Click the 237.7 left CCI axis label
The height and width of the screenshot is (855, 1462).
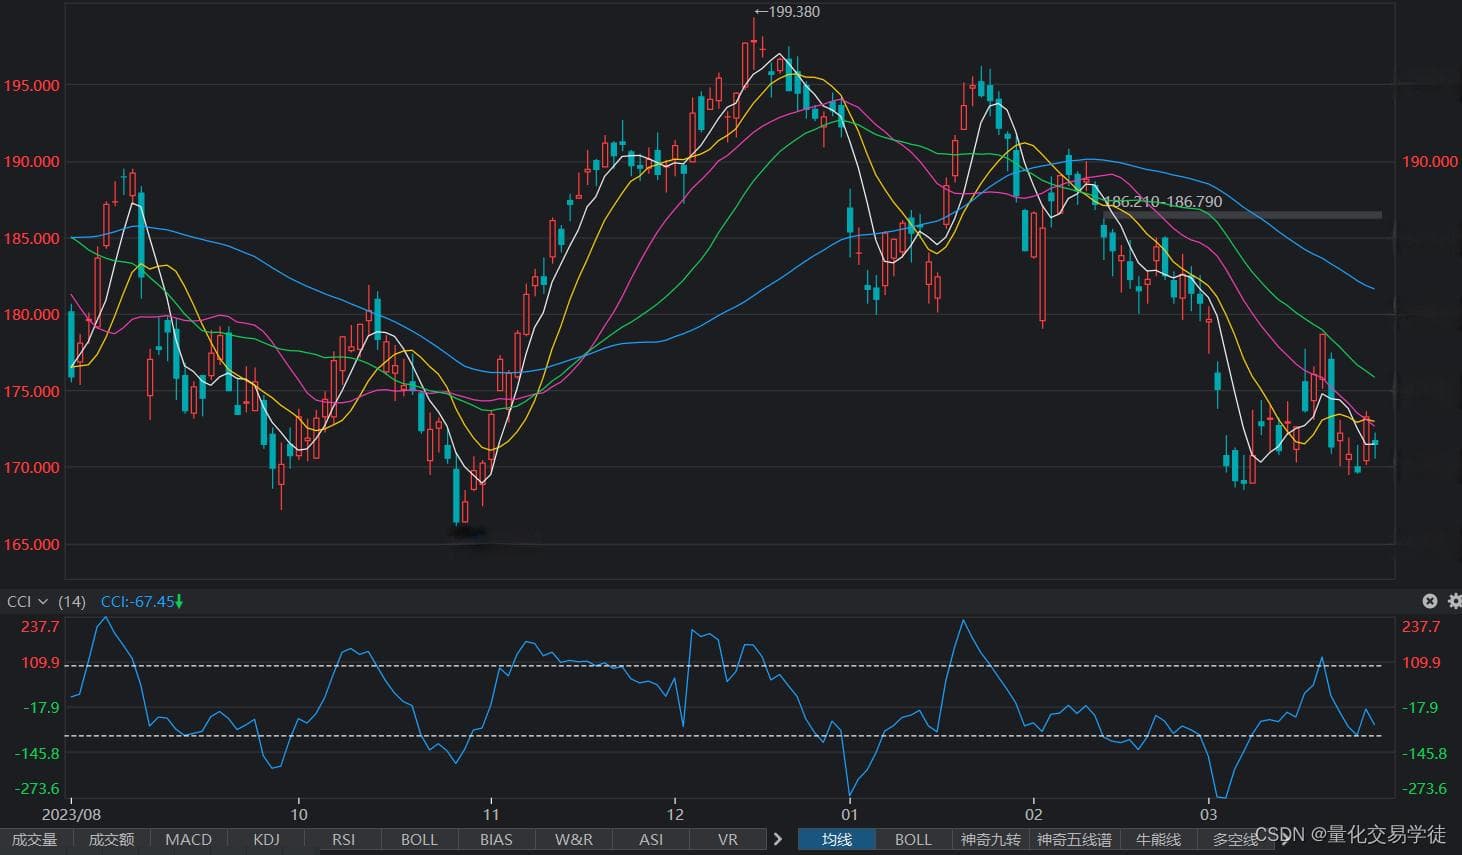coord(40,627)
